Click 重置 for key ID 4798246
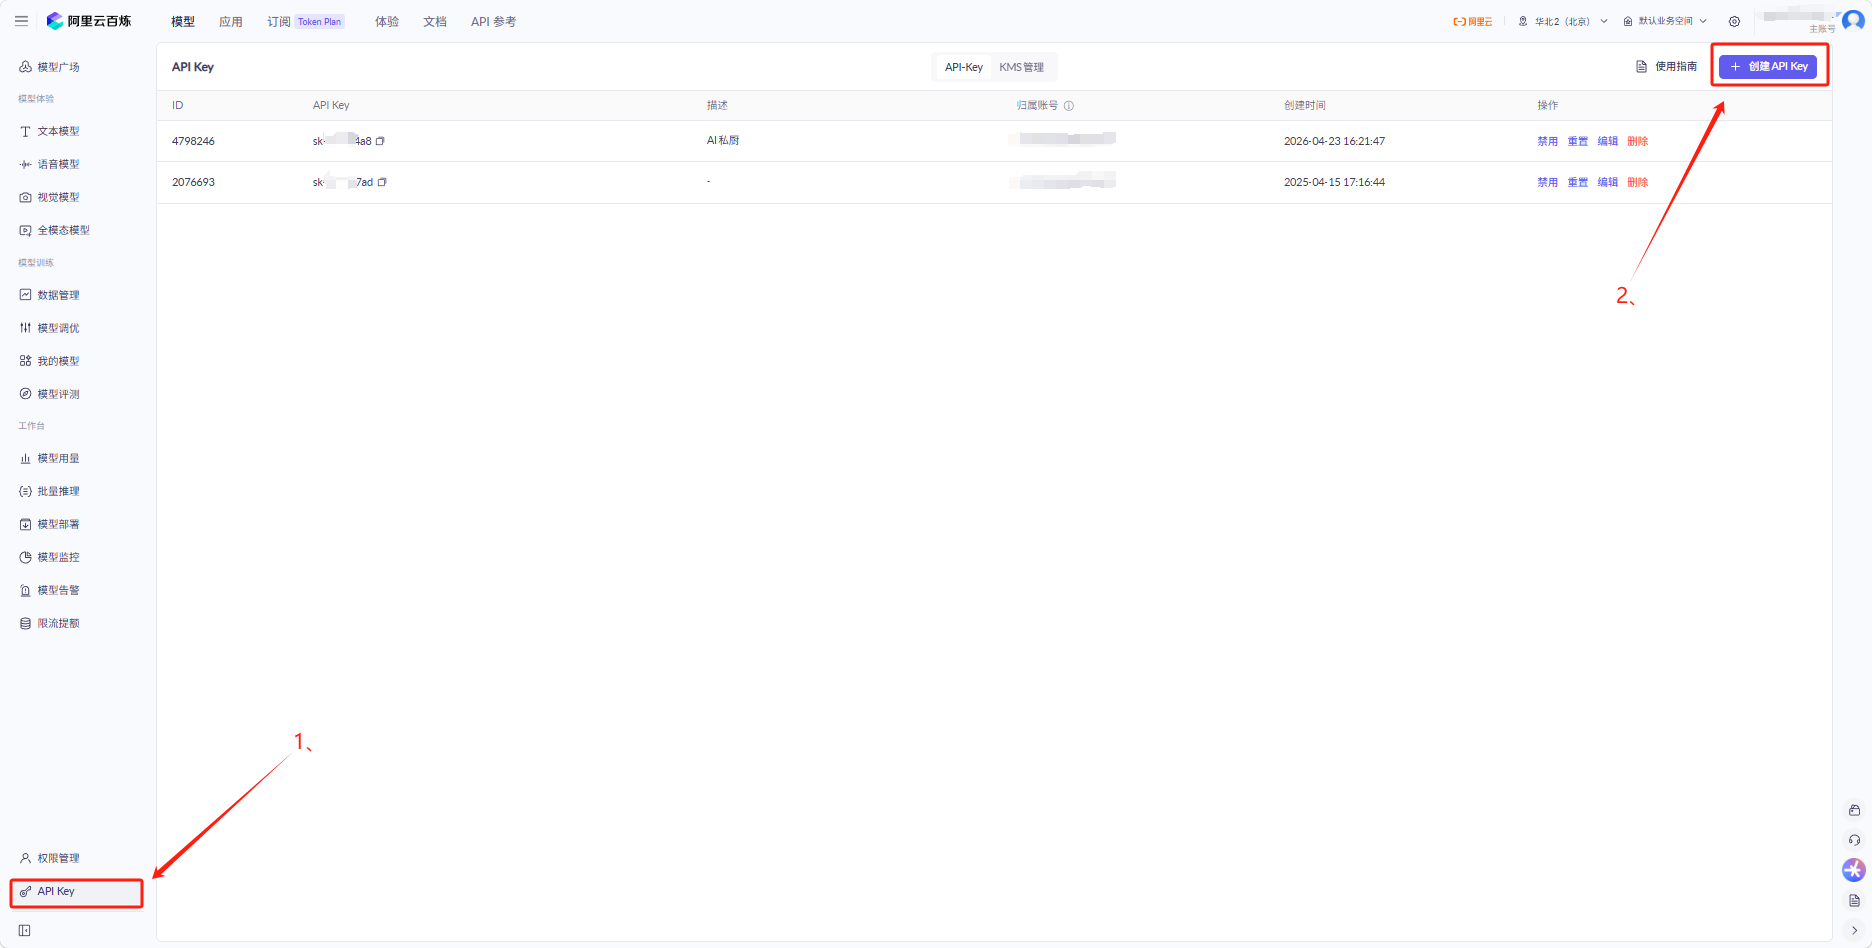This screenshot has width=1872, height=948. coord(1578,141)
